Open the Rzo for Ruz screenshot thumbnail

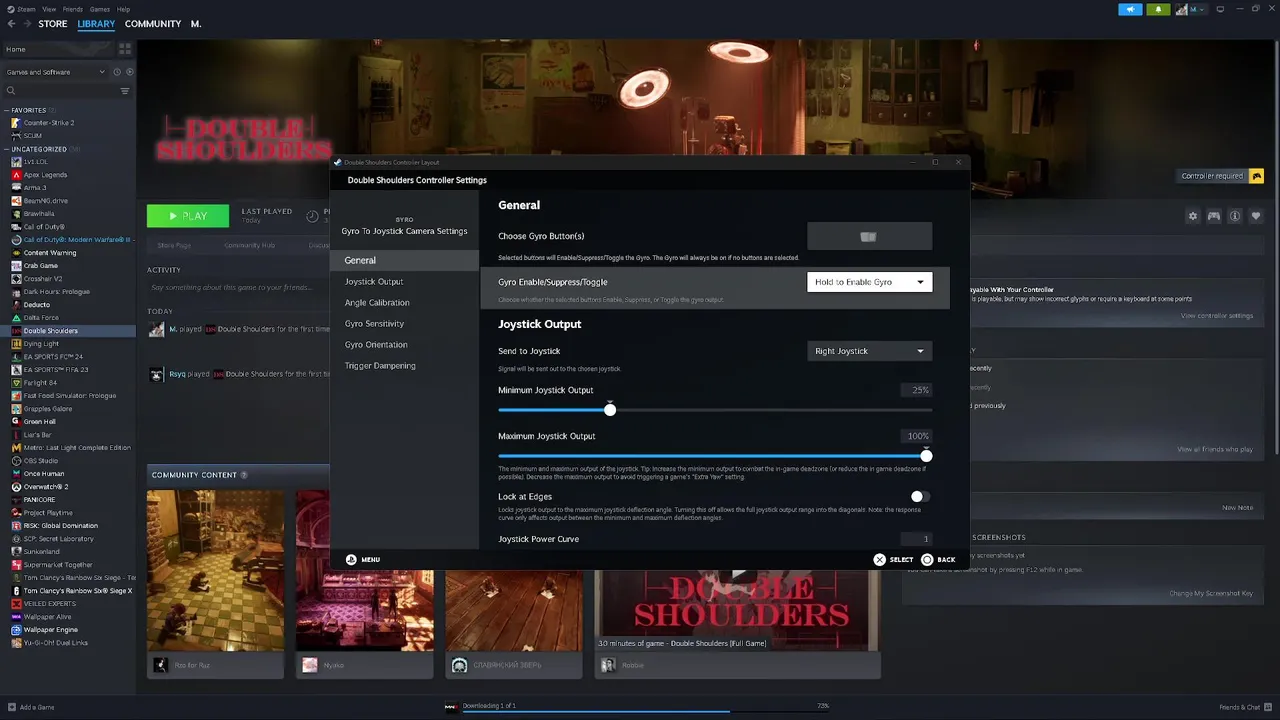click(215, 570)
